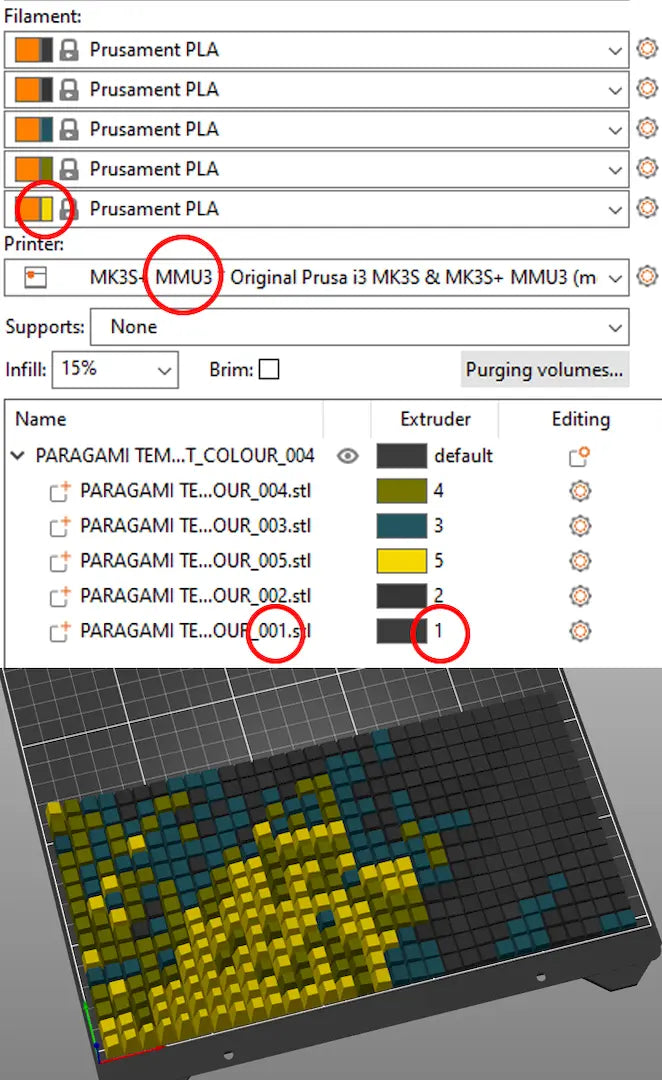Click lock icon on third filament row
This screenshot has width=662, height=1080.
point(68,129)
